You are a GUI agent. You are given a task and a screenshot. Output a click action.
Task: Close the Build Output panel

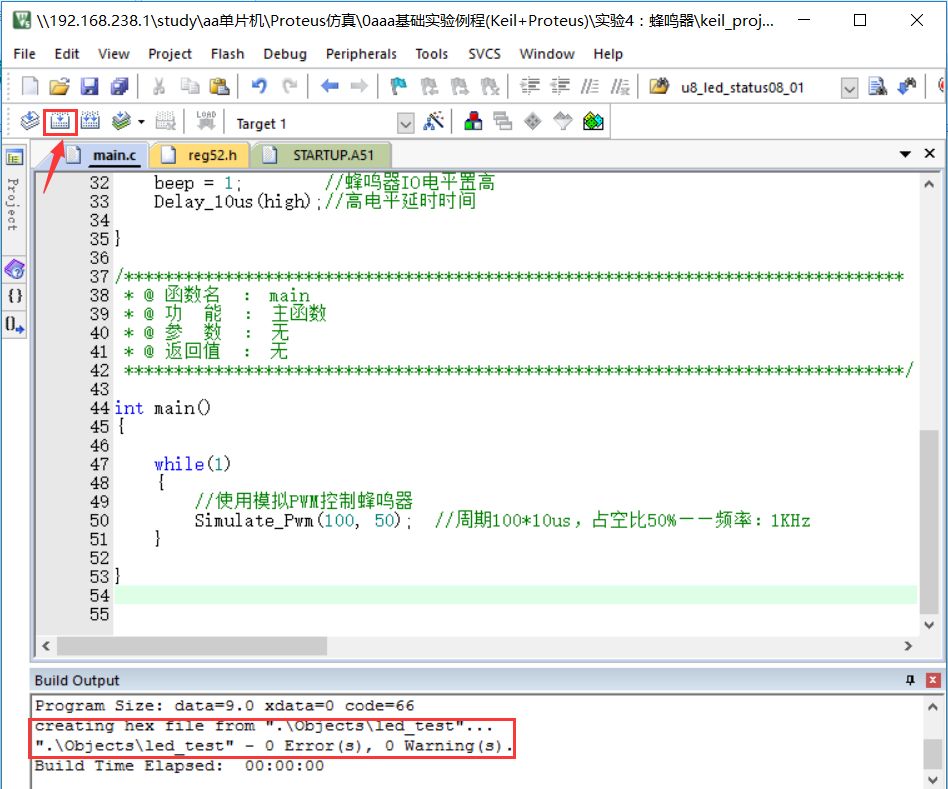933,680
